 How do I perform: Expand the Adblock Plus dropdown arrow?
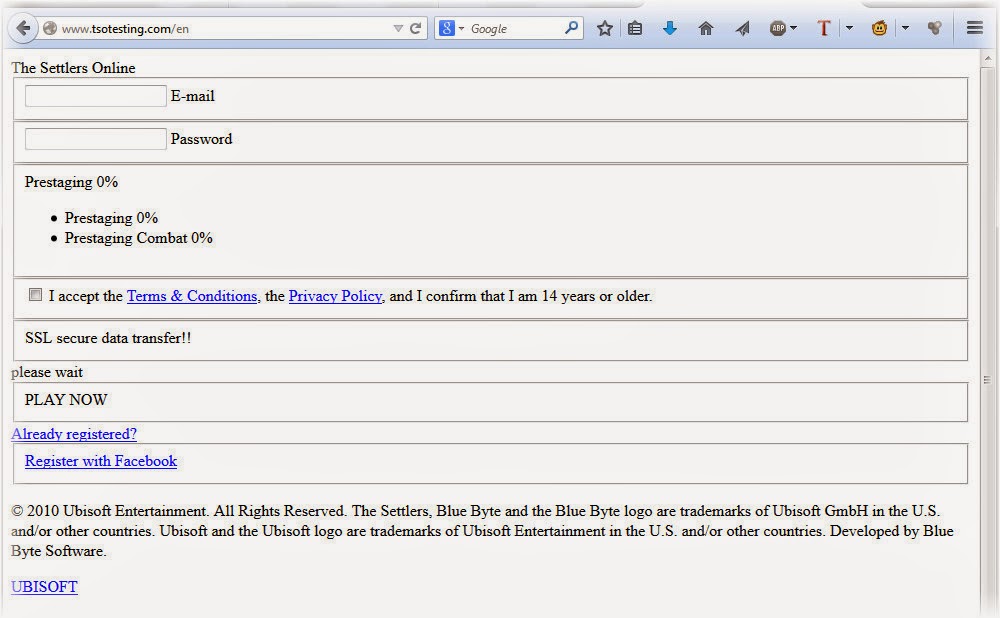click(x=793, y=28)
